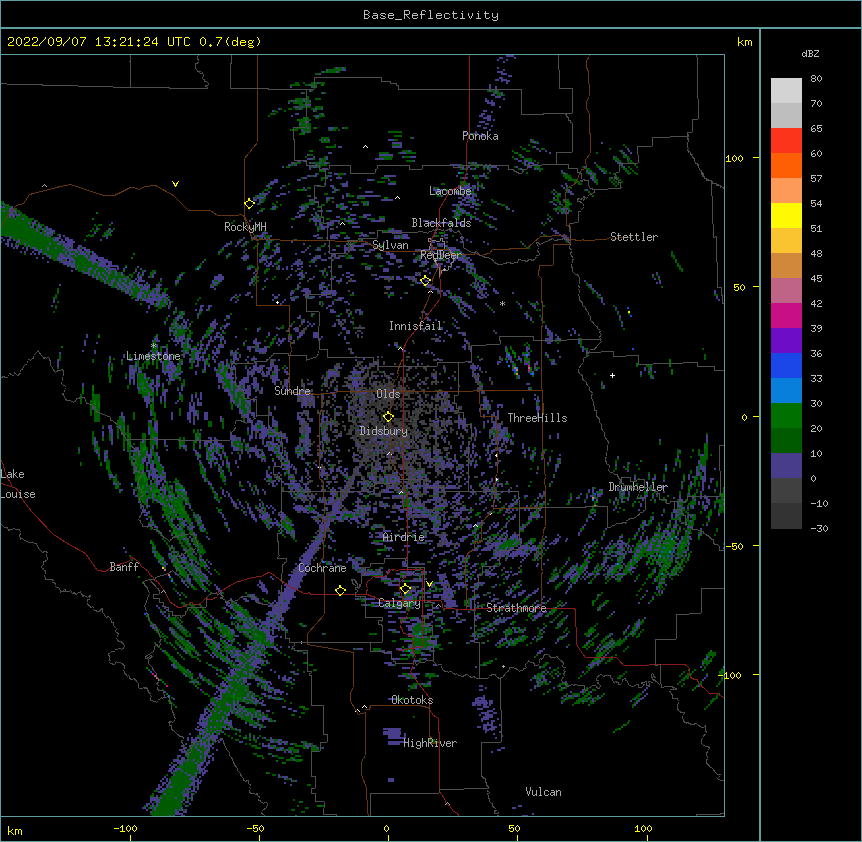862x842 pixels.
Task: Select the blue 36-33 dBZ legend swatch
Action: (x=786, y=365)
